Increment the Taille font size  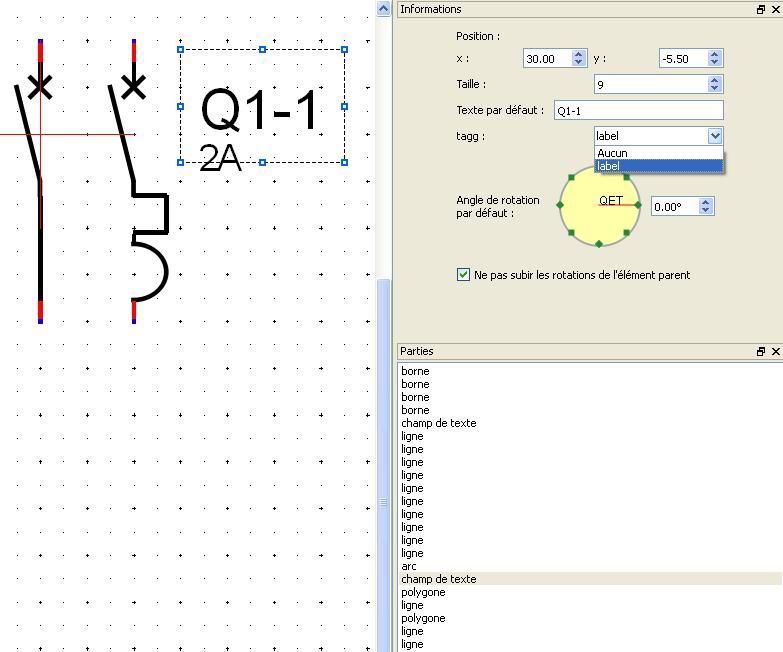[714, 80]
